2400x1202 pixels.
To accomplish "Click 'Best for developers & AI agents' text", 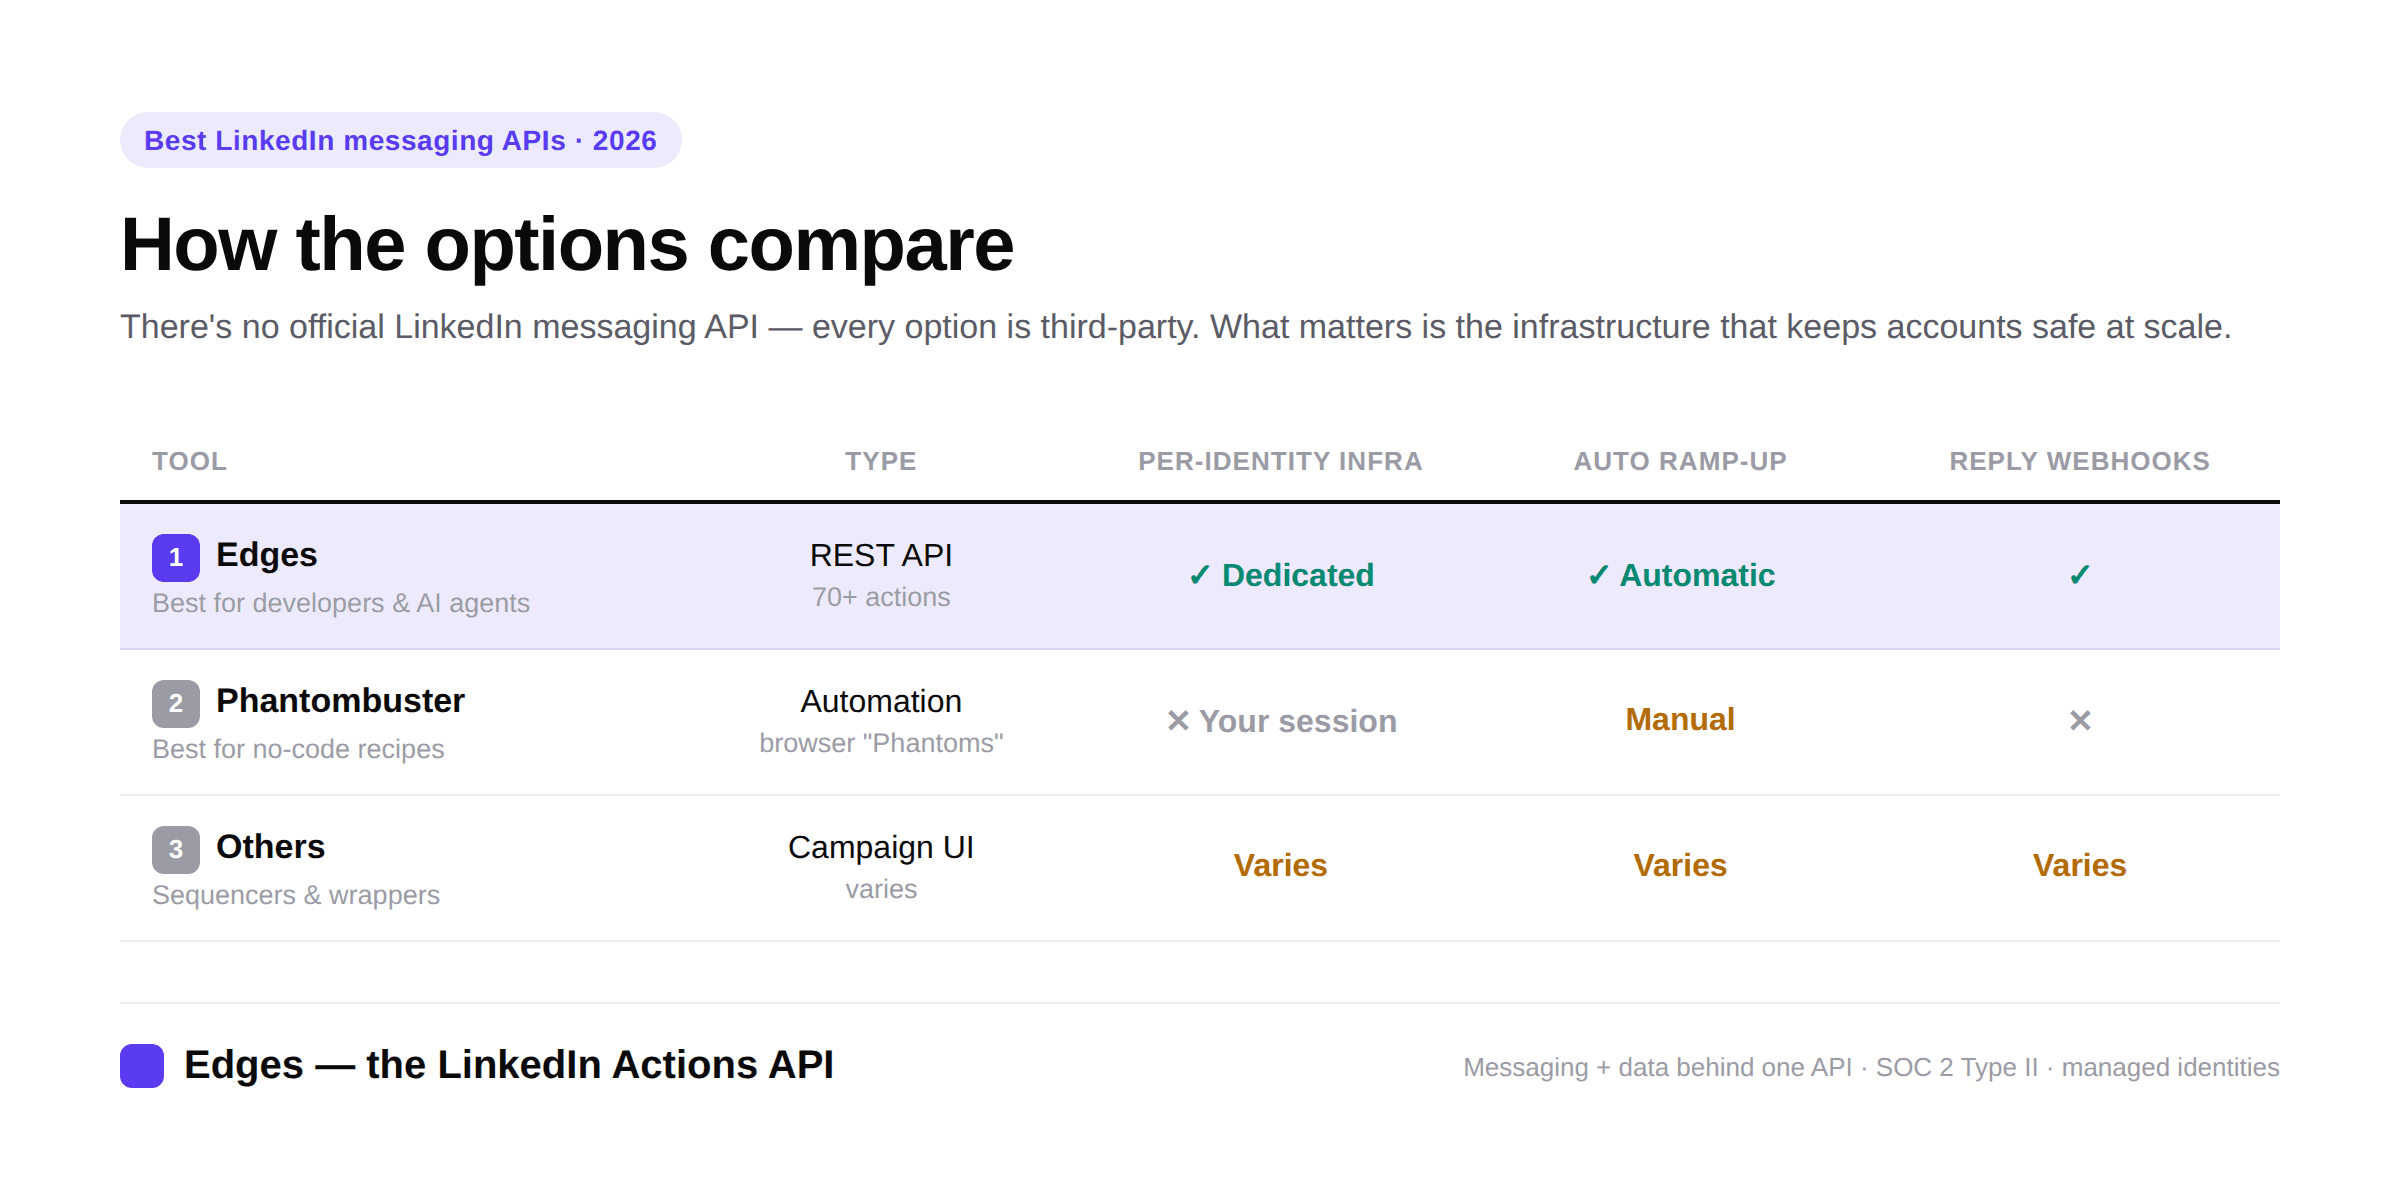I will pyautogui.click(x=341, y=603).
